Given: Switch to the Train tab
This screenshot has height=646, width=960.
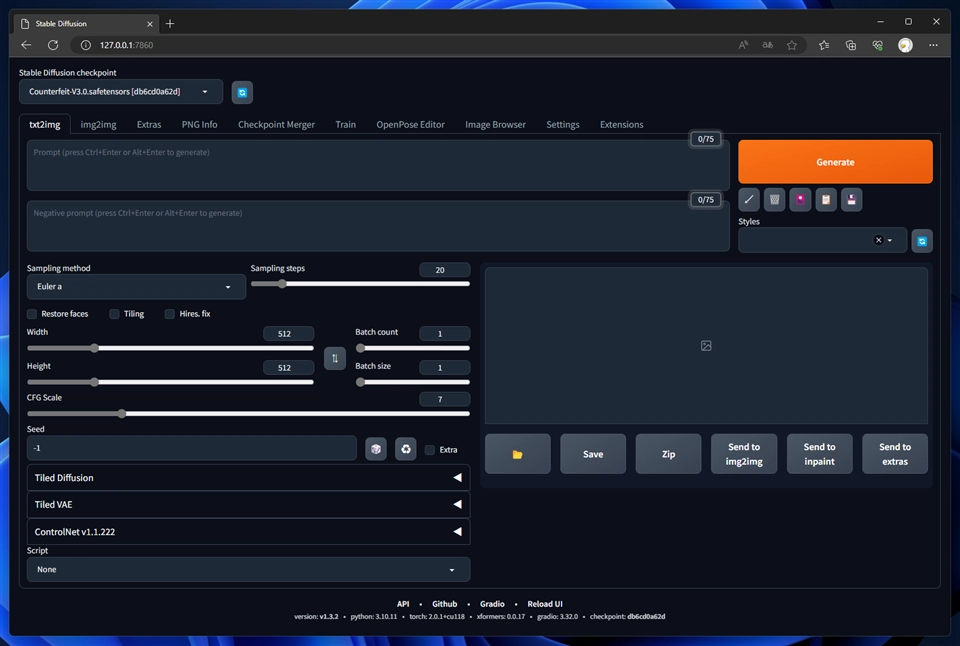Looking at the screenshot, I should click(345, 124).
